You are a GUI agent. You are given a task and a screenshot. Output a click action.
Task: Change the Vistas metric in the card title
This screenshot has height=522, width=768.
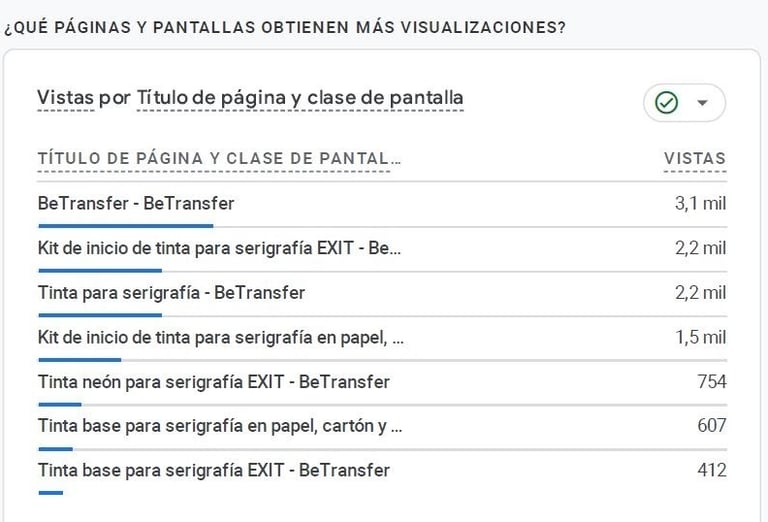pos(65,97)
